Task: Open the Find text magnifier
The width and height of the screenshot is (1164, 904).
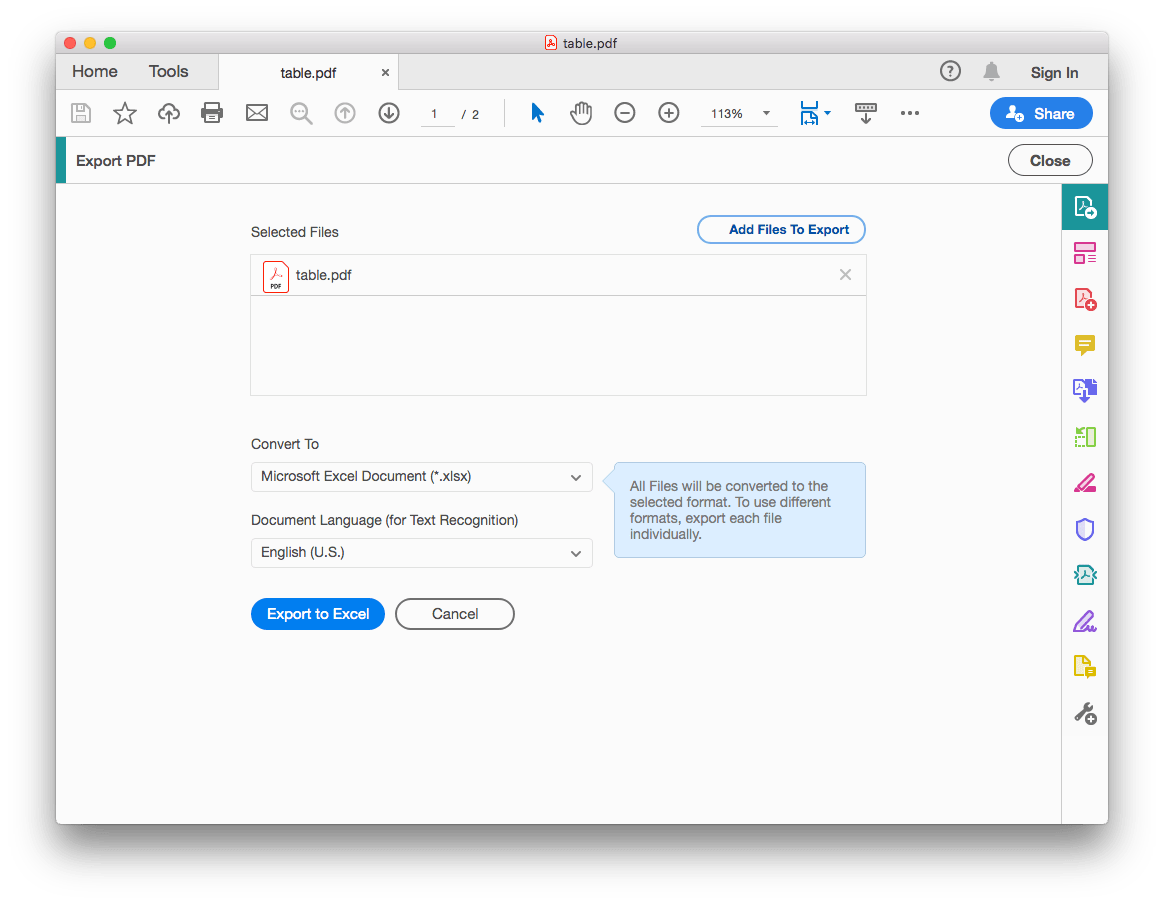Action: click(301, 113)
